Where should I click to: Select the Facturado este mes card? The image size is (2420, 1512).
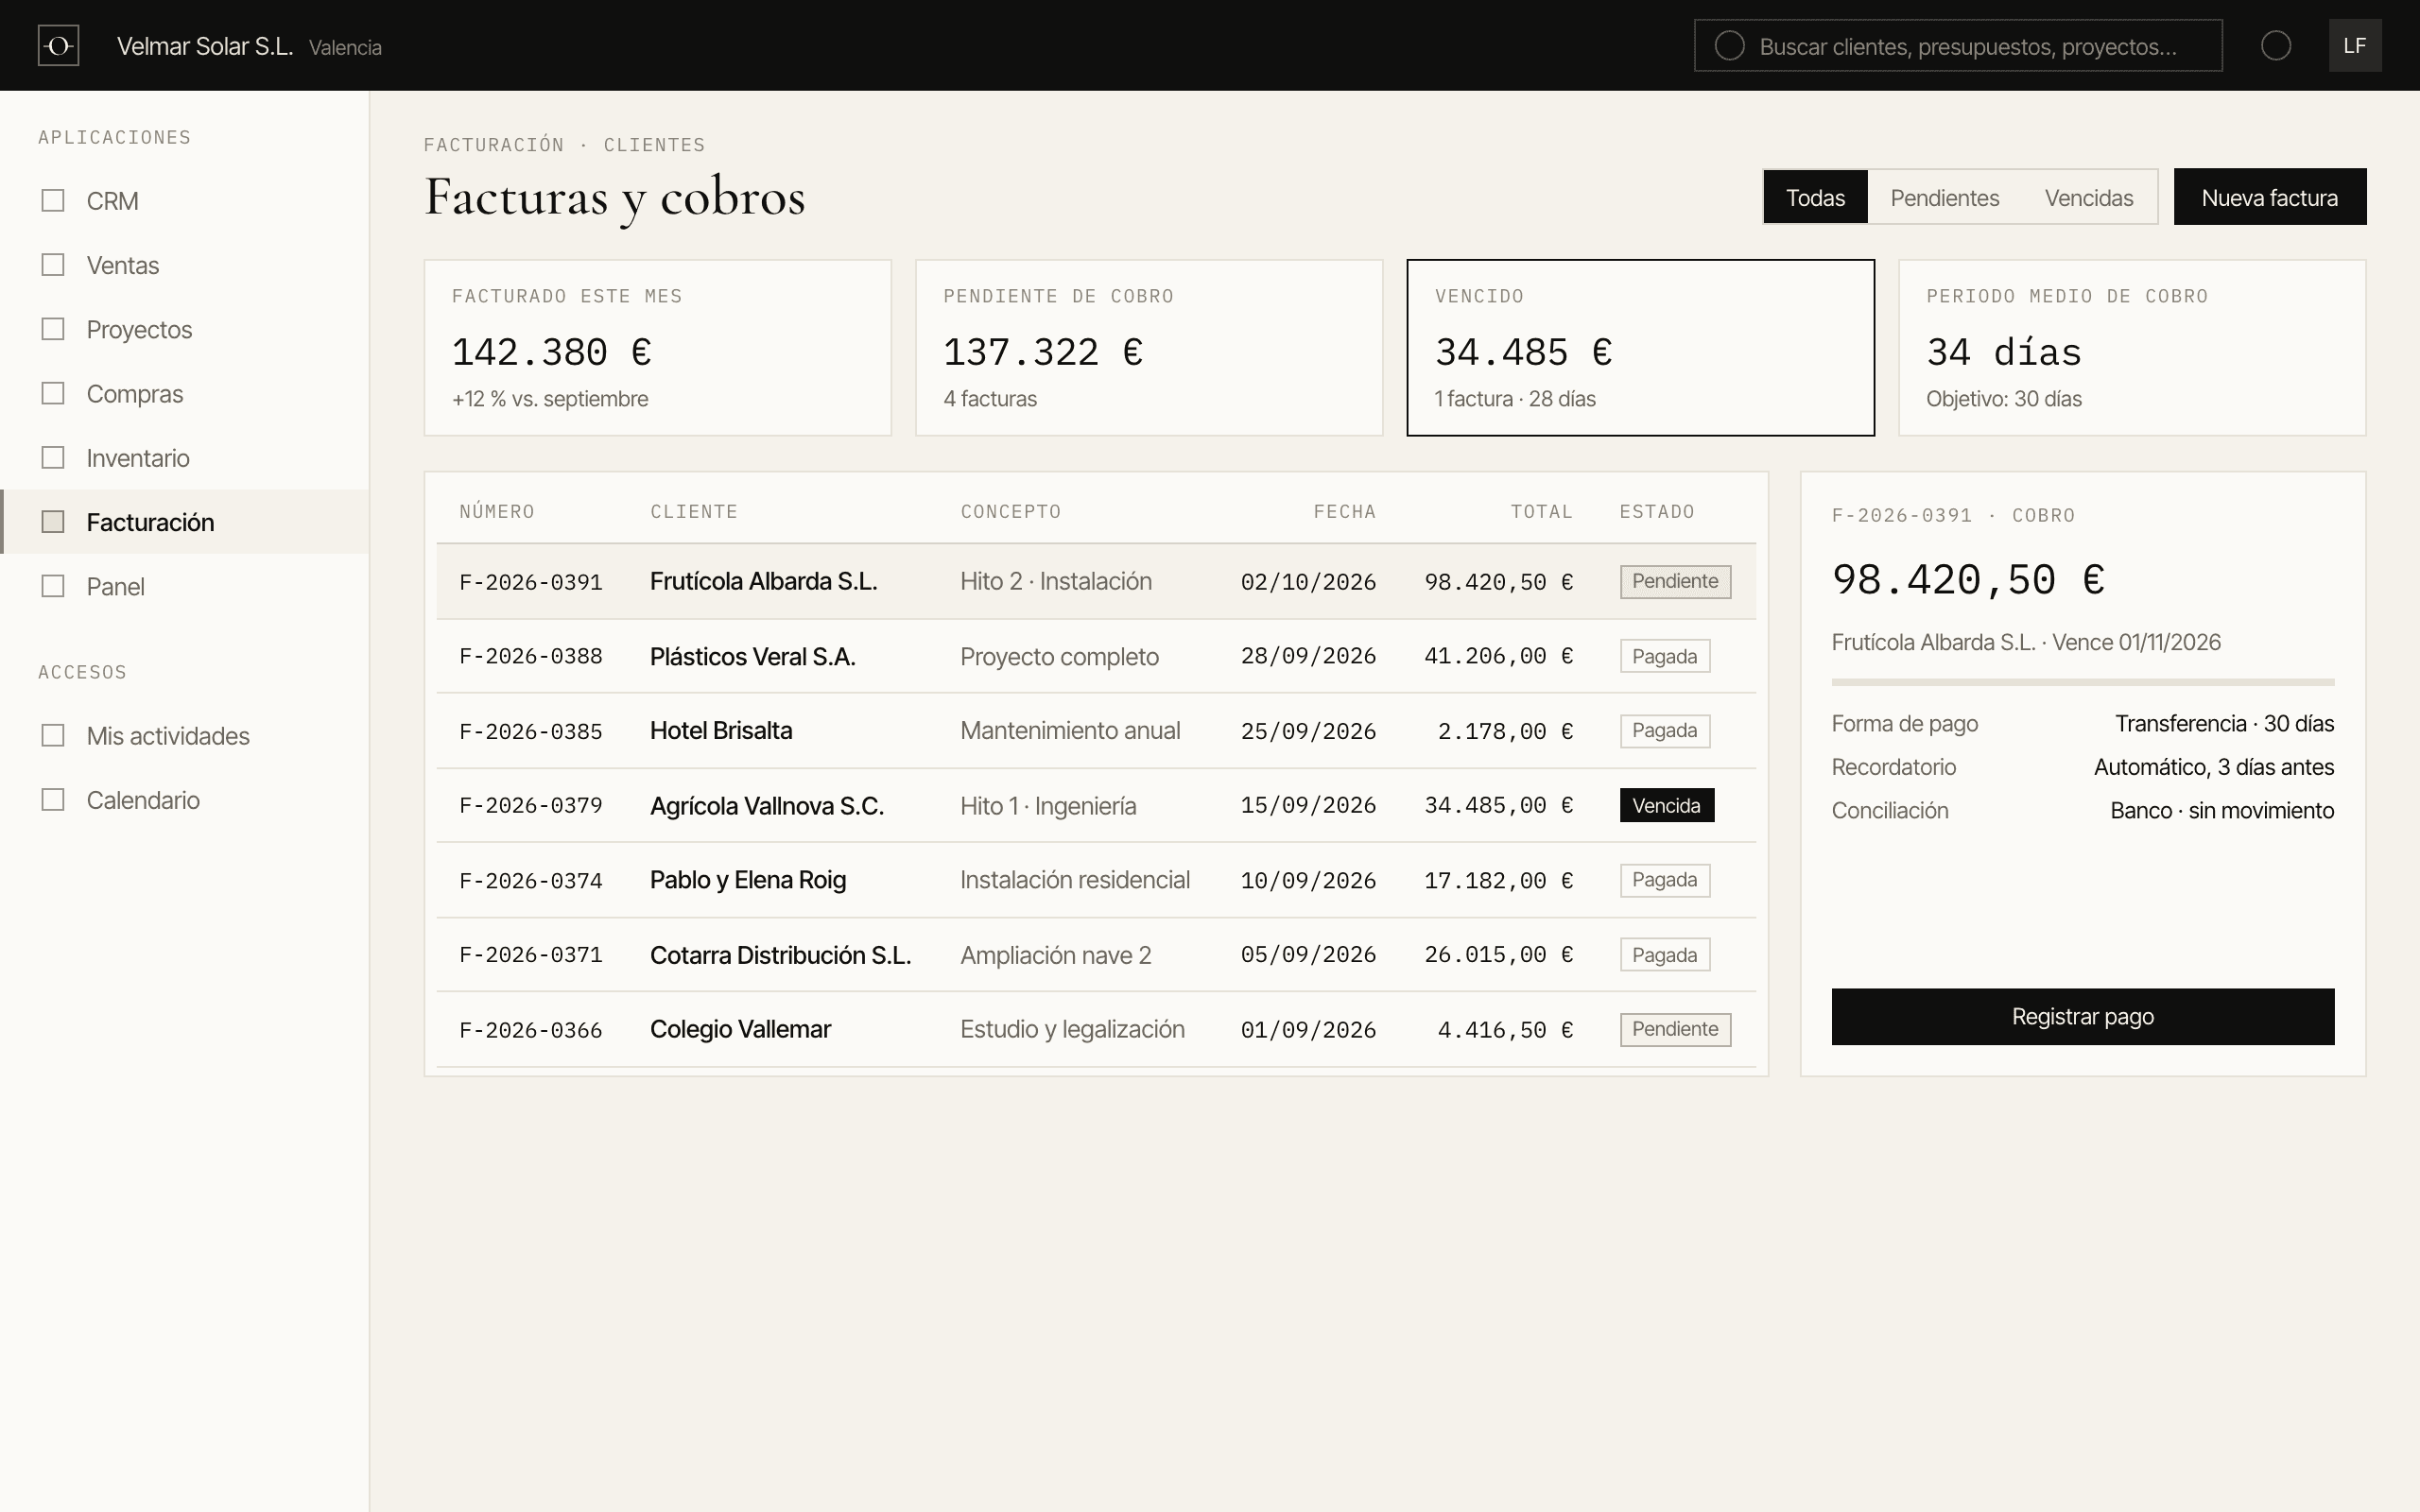point(657,348)
